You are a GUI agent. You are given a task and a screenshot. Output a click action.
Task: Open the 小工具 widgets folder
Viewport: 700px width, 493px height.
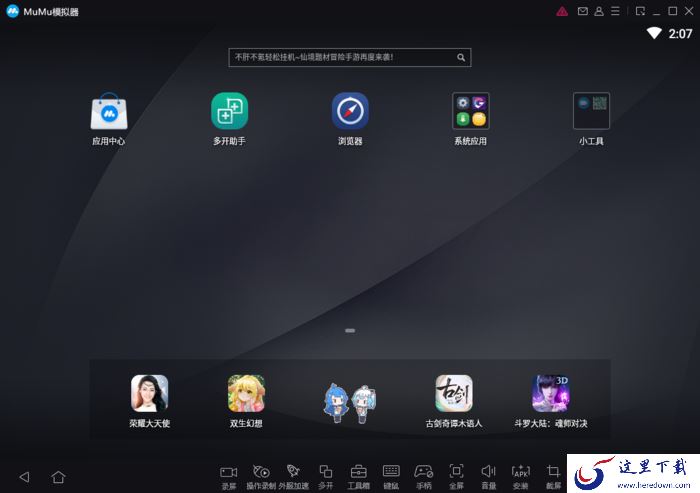[591, 111]
